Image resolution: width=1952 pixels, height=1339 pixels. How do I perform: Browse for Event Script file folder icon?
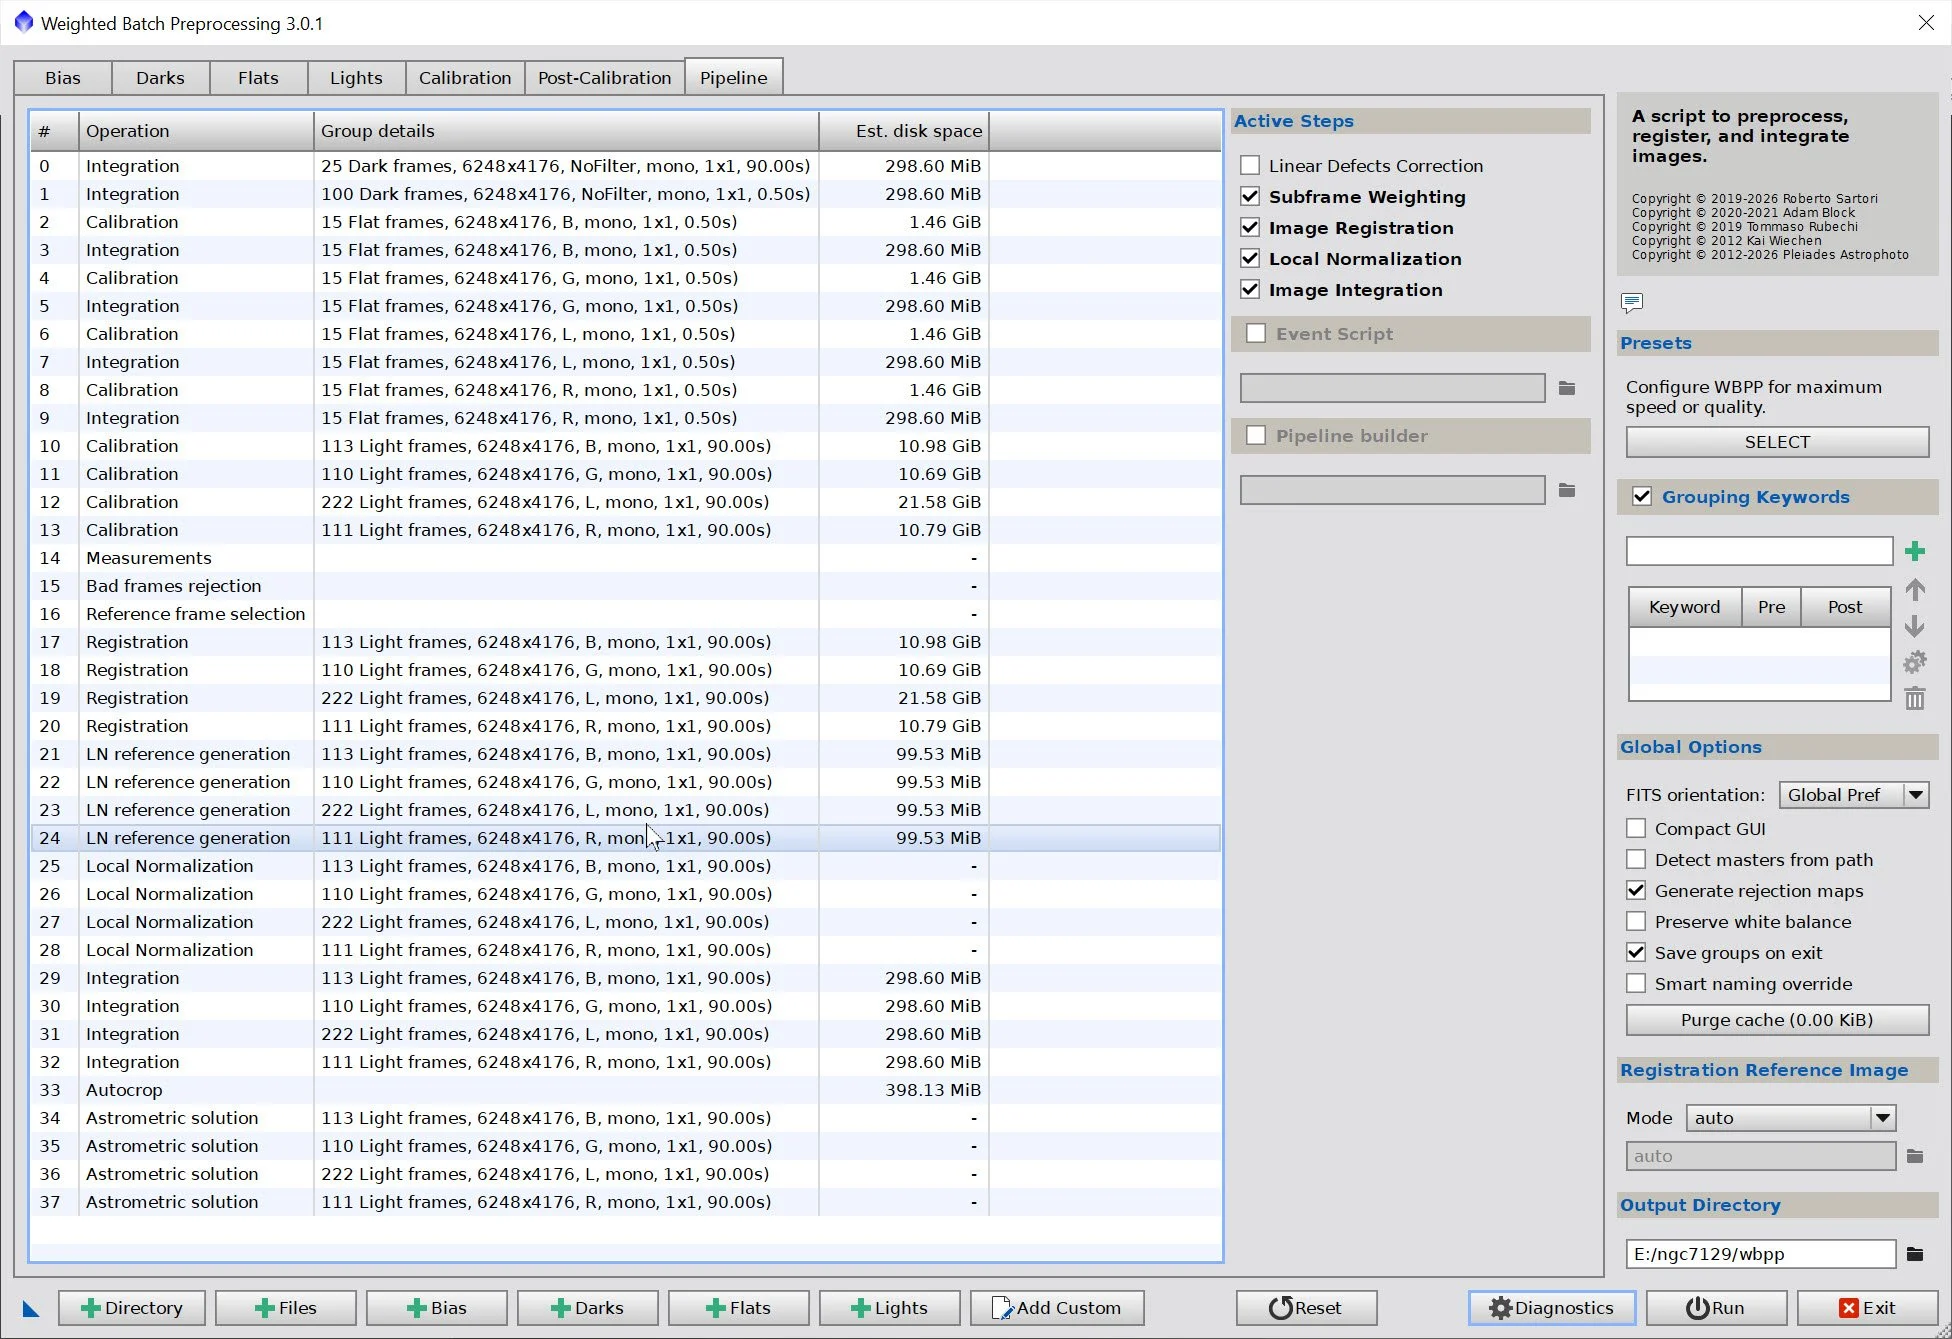[x=1567, y=388]
